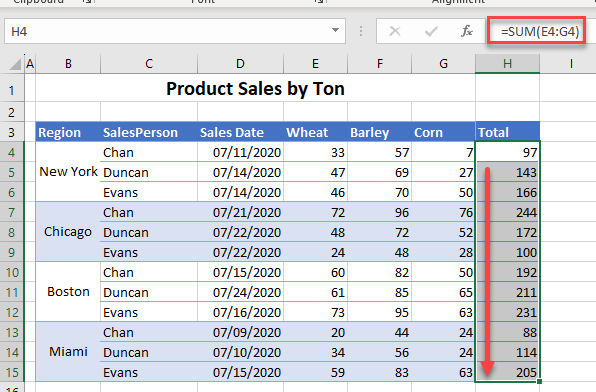Click the date cell 07/11/2020
Image resolution: width=596 pixels, height=392 pixels.
click(x=240, y=152)
